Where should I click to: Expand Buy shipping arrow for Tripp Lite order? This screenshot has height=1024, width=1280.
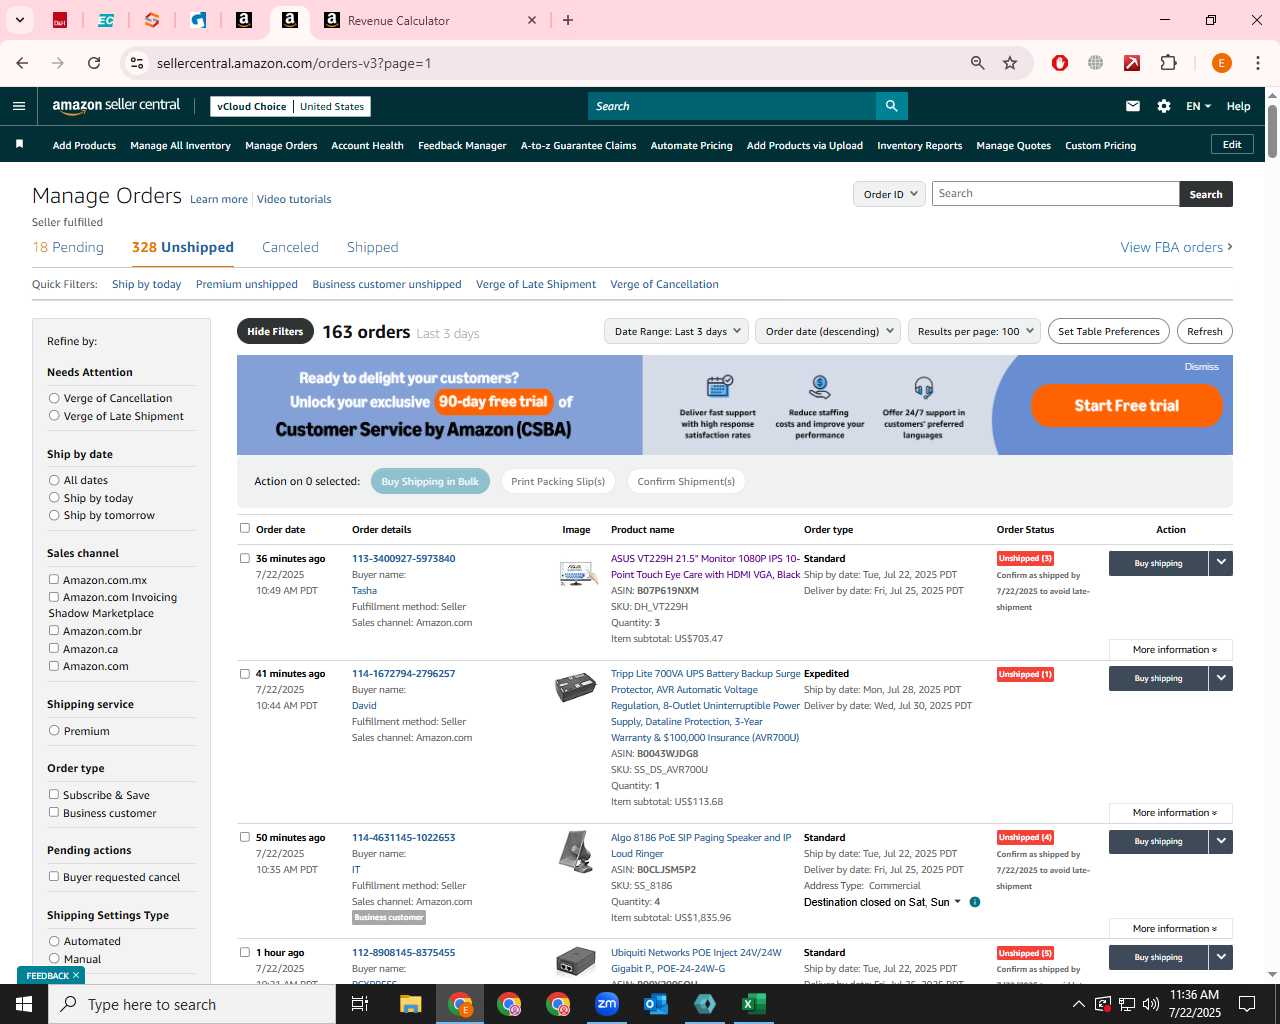(x=1221, y=678)
